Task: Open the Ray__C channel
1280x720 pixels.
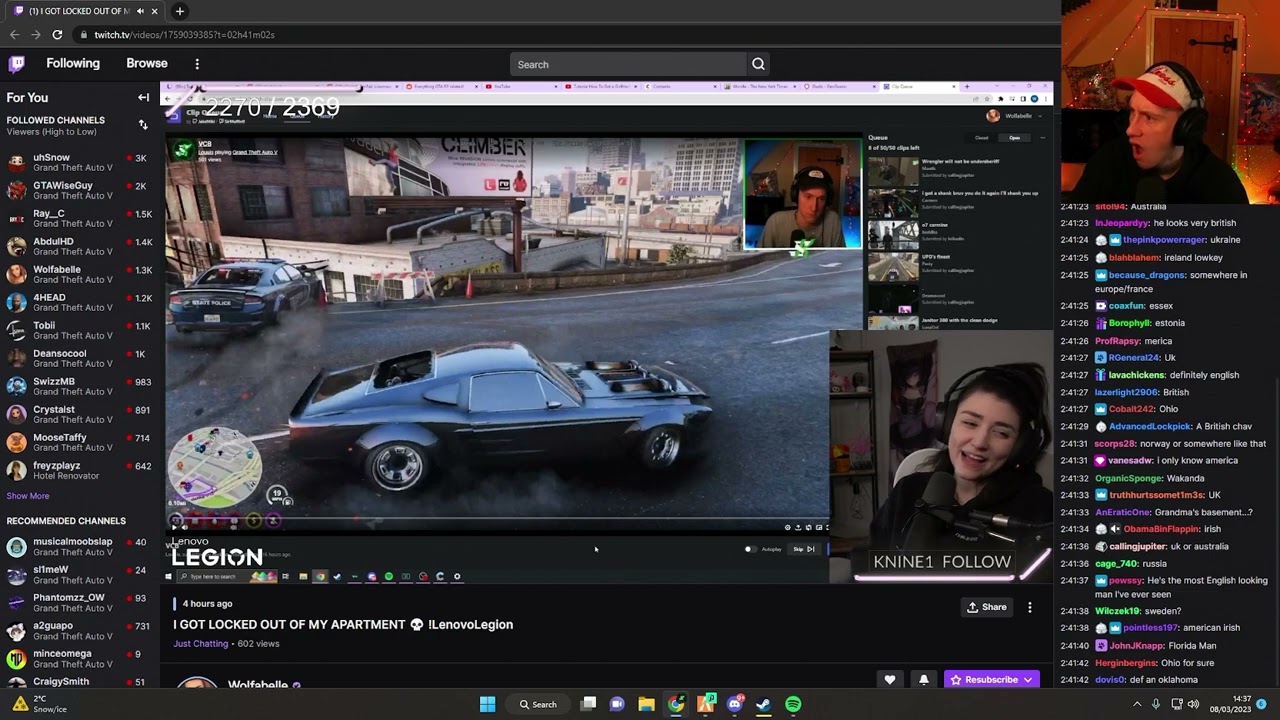Action: pyautogui.click(x=80, y=219)
